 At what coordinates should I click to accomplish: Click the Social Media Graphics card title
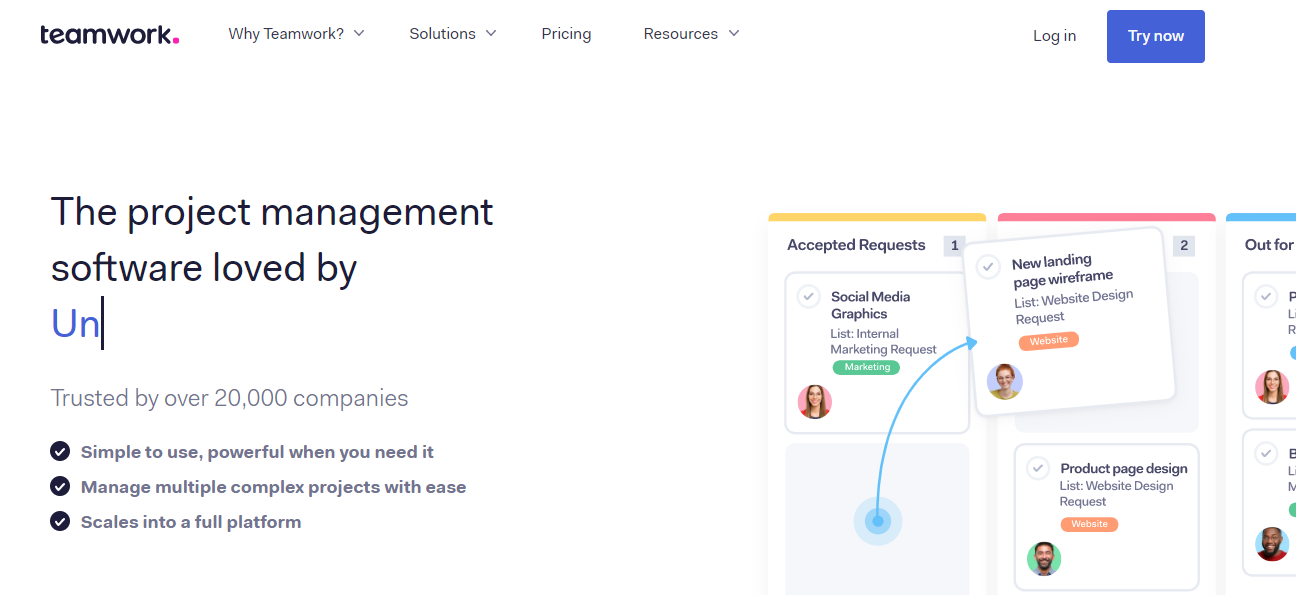point(870,305)
